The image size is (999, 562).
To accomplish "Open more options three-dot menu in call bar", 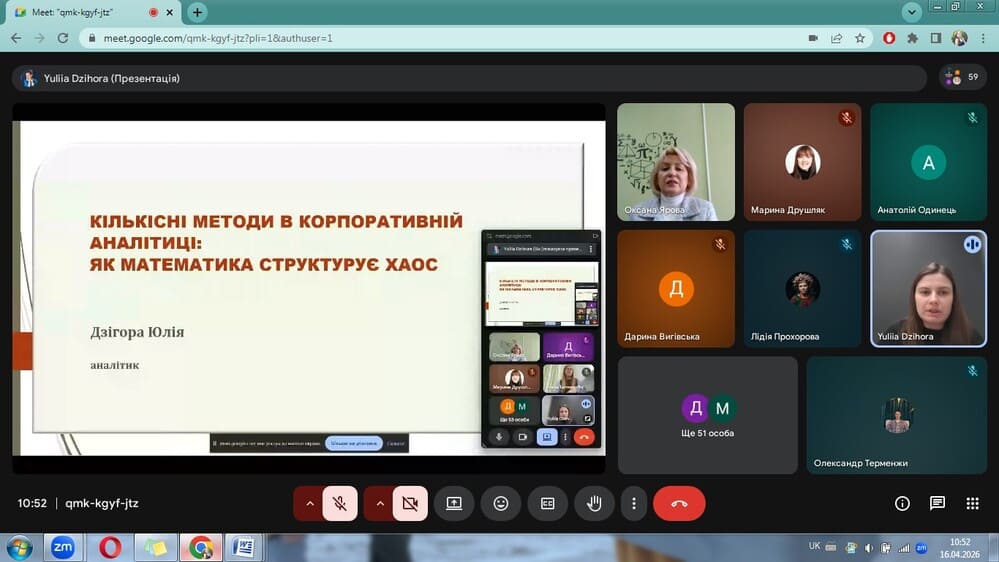I will pyautogui.click(x=633, y=504).
